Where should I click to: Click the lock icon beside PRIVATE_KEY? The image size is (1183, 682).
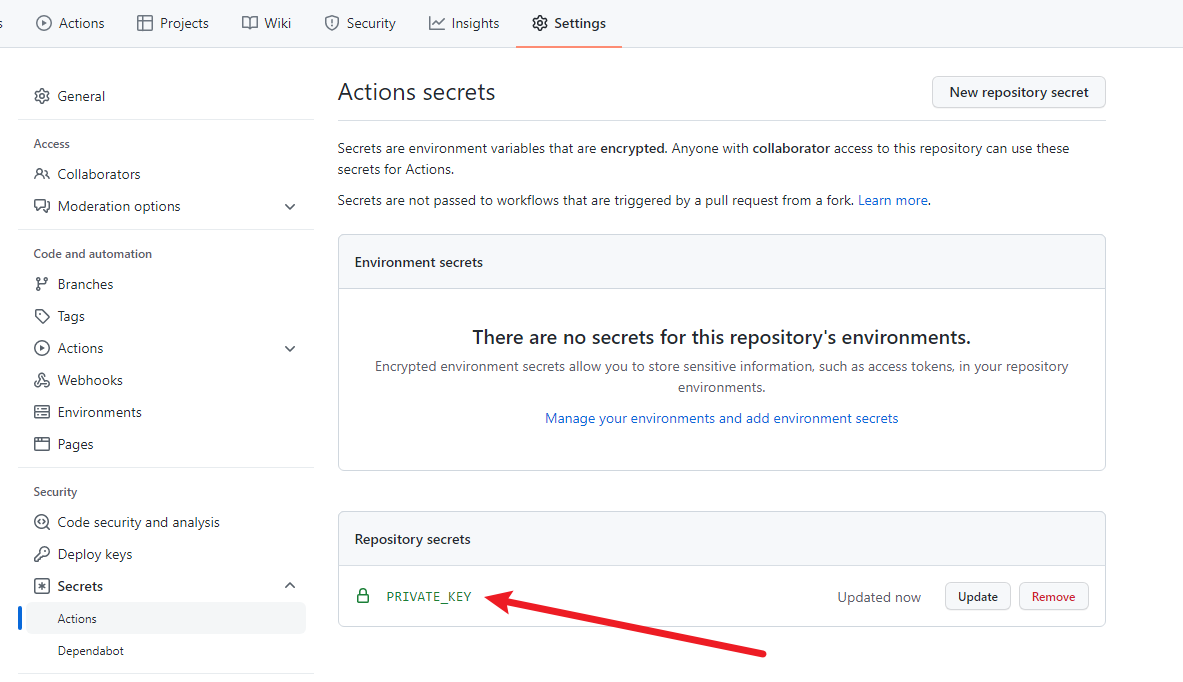[363, 596]
